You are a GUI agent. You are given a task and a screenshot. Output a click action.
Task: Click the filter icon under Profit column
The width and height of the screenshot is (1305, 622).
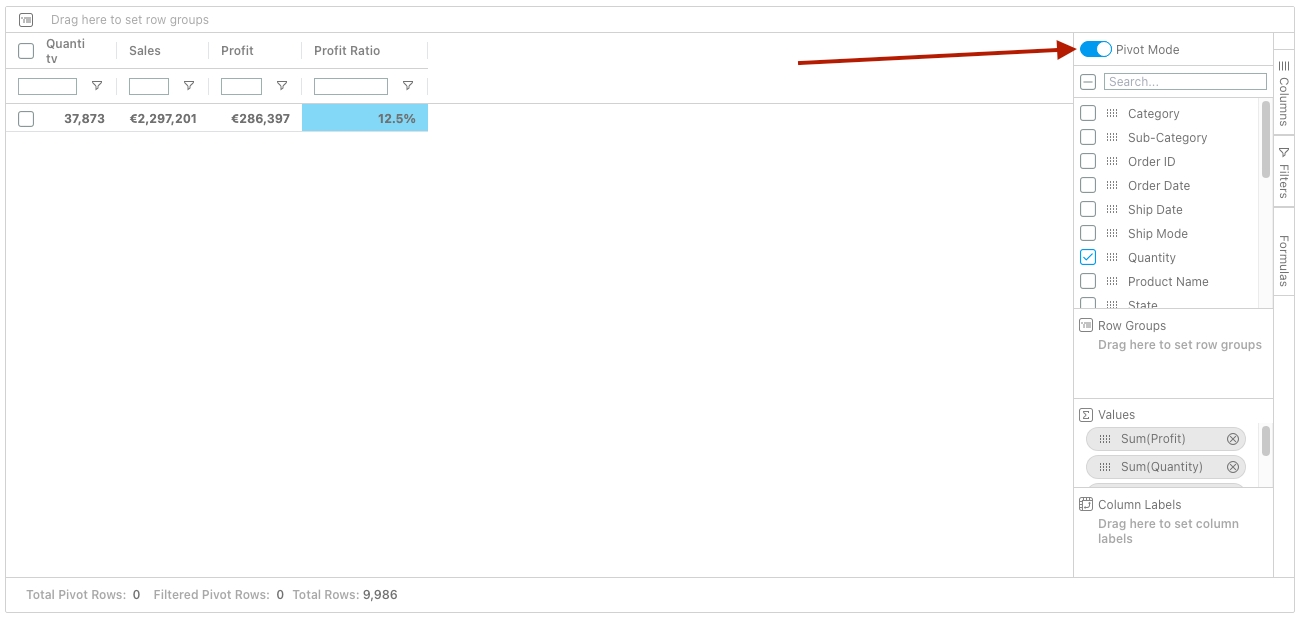coord(282,86)
